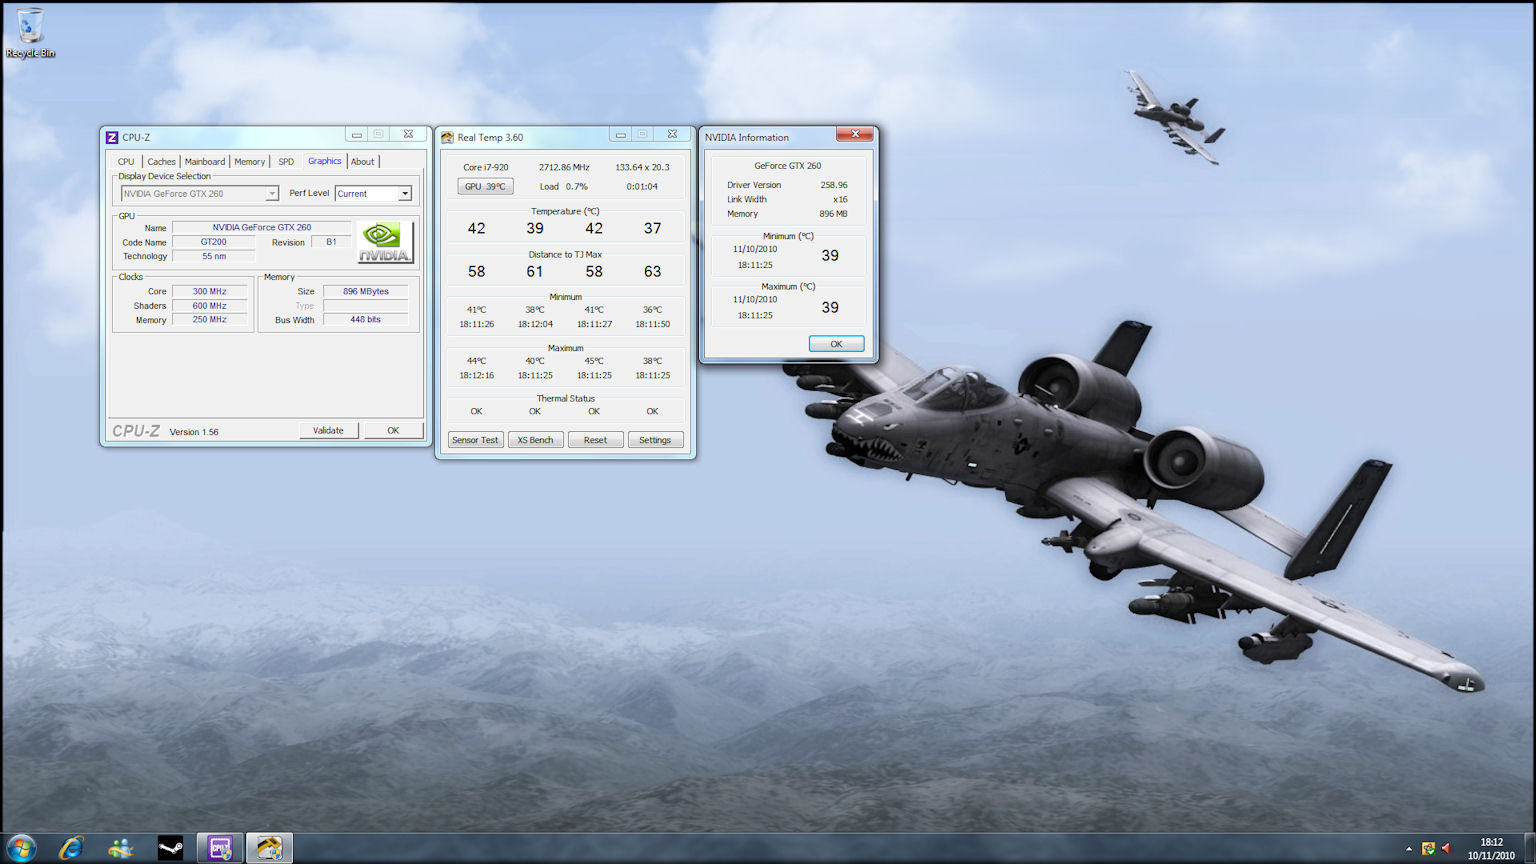Image resolution: width=1536 pixels, height=864 pixels.
Task: Click the Shaders clock value 600 MHz
Action: click(209, 306)
